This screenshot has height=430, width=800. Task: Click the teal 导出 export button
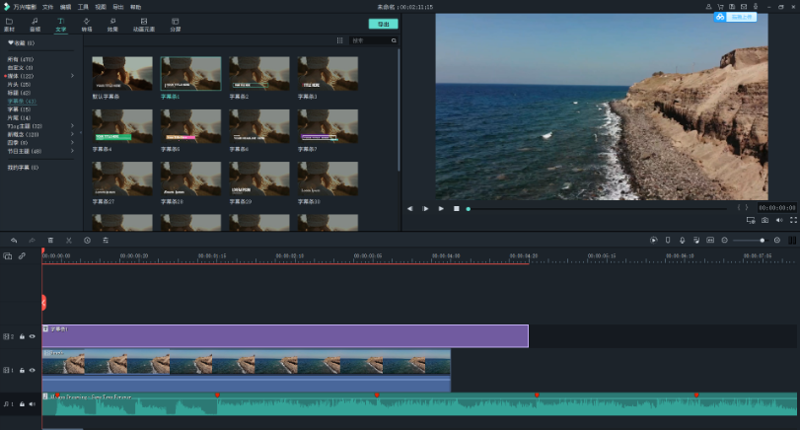[383, 24]
